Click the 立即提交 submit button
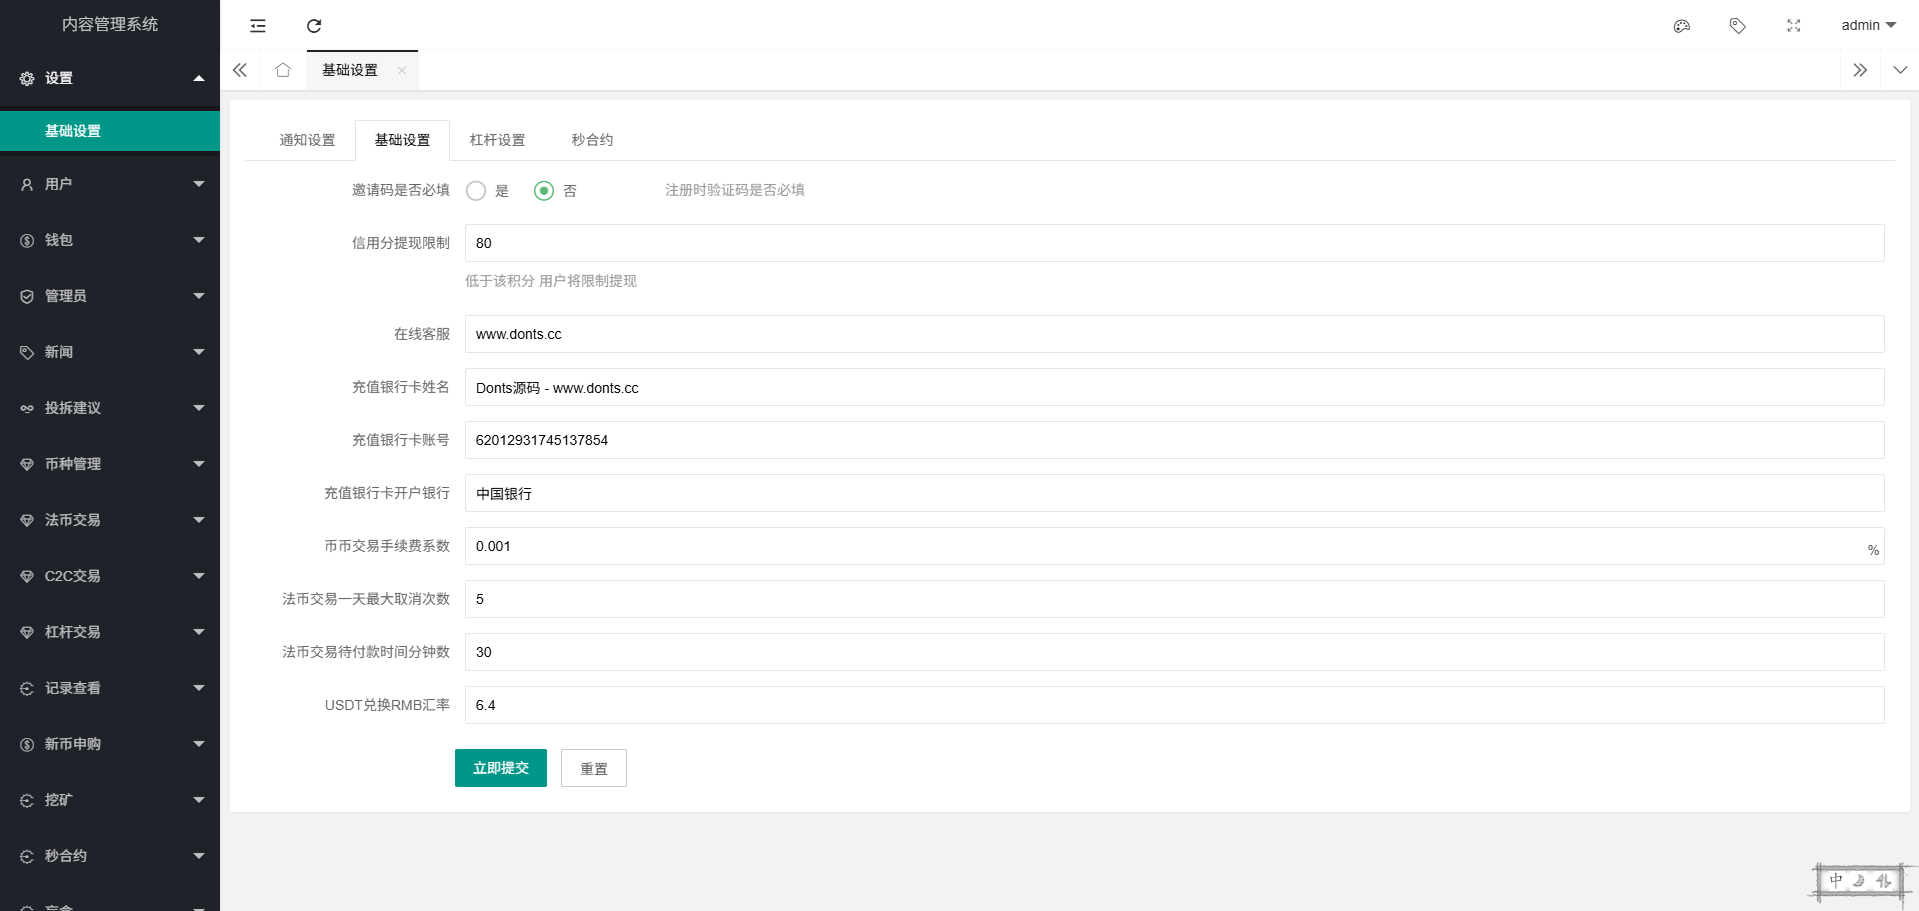Viewport: 1919px width, 911px height. (500, 768)
